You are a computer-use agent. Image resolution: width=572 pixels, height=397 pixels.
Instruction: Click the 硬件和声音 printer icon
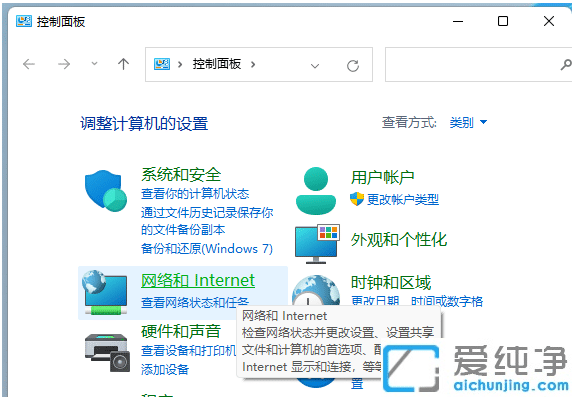[107, 353]
